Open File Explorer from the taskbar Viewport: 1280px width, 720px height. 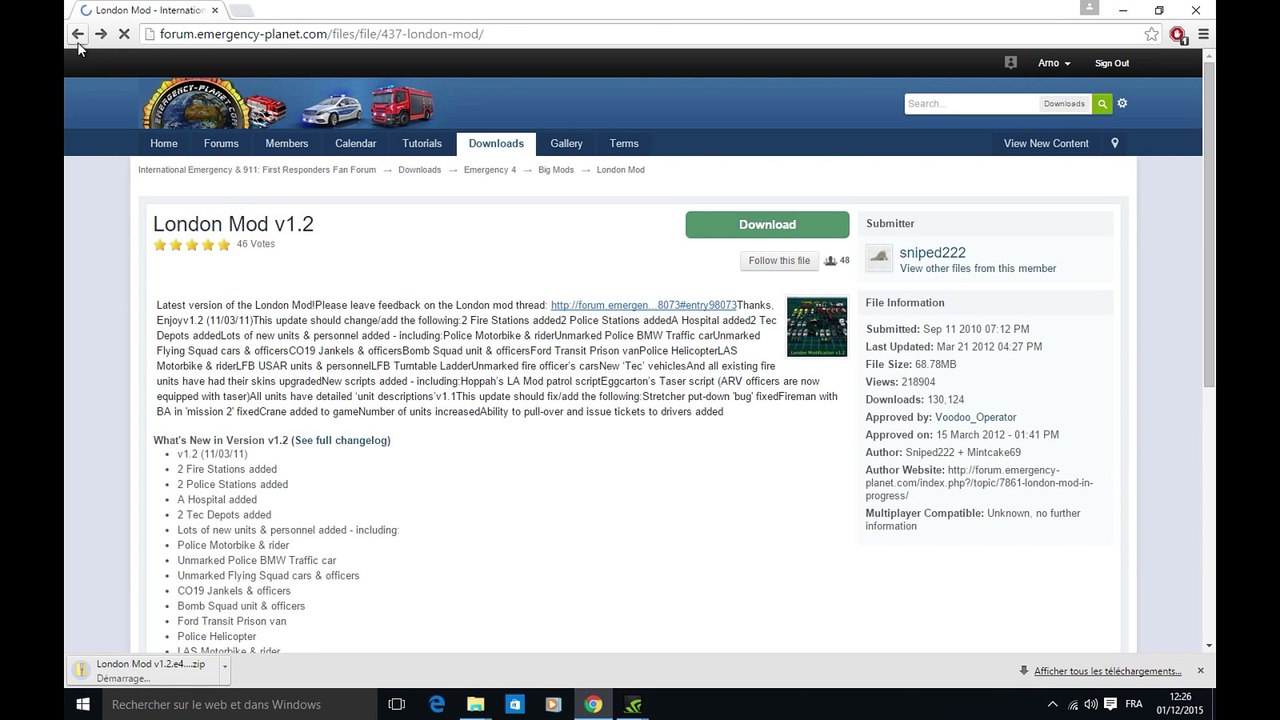(x=476, y=704)
